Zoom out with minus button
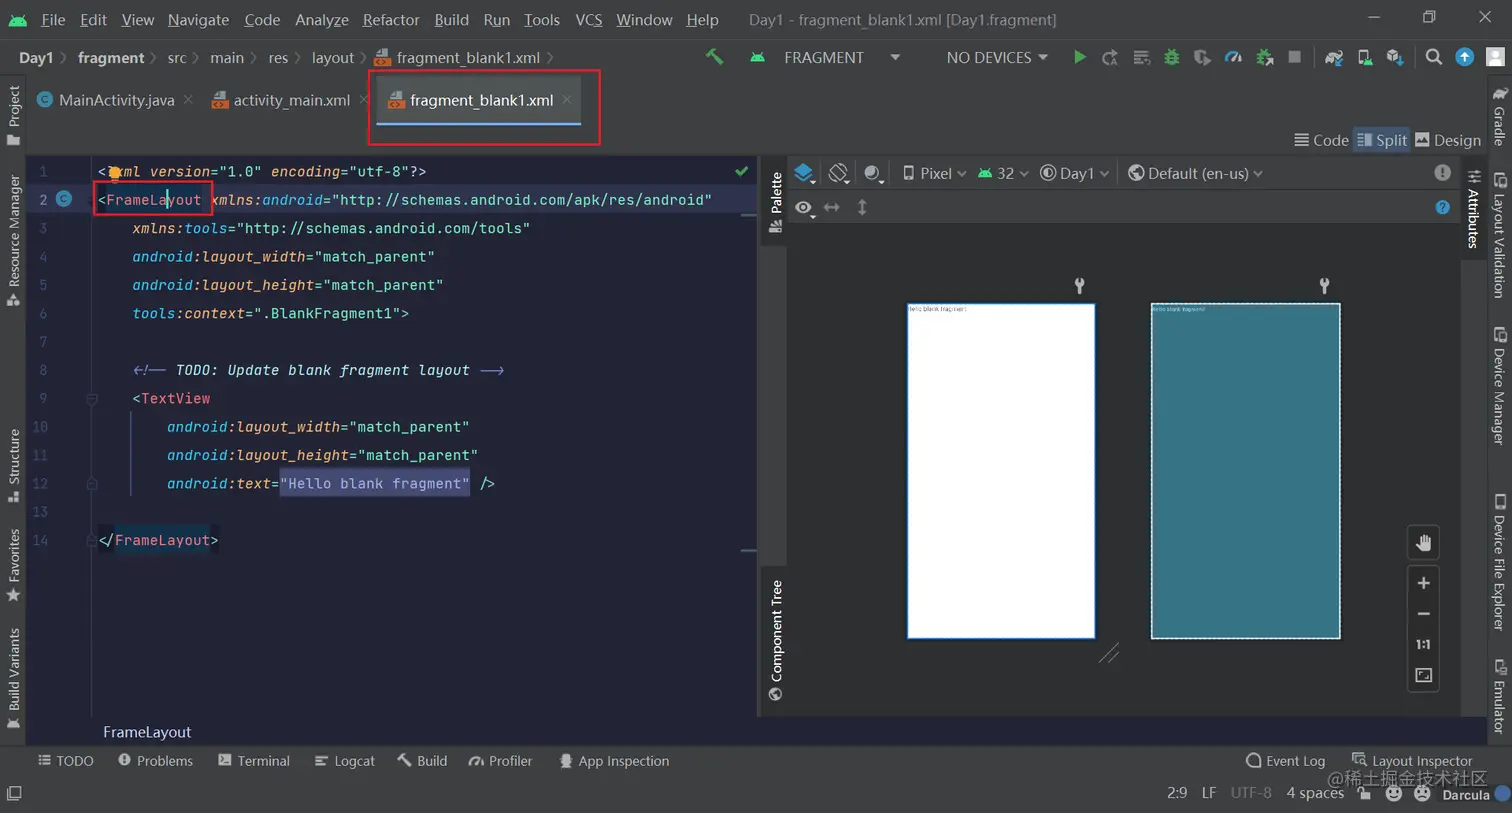The image size is (1512, 813). [x=1423, y=614]
